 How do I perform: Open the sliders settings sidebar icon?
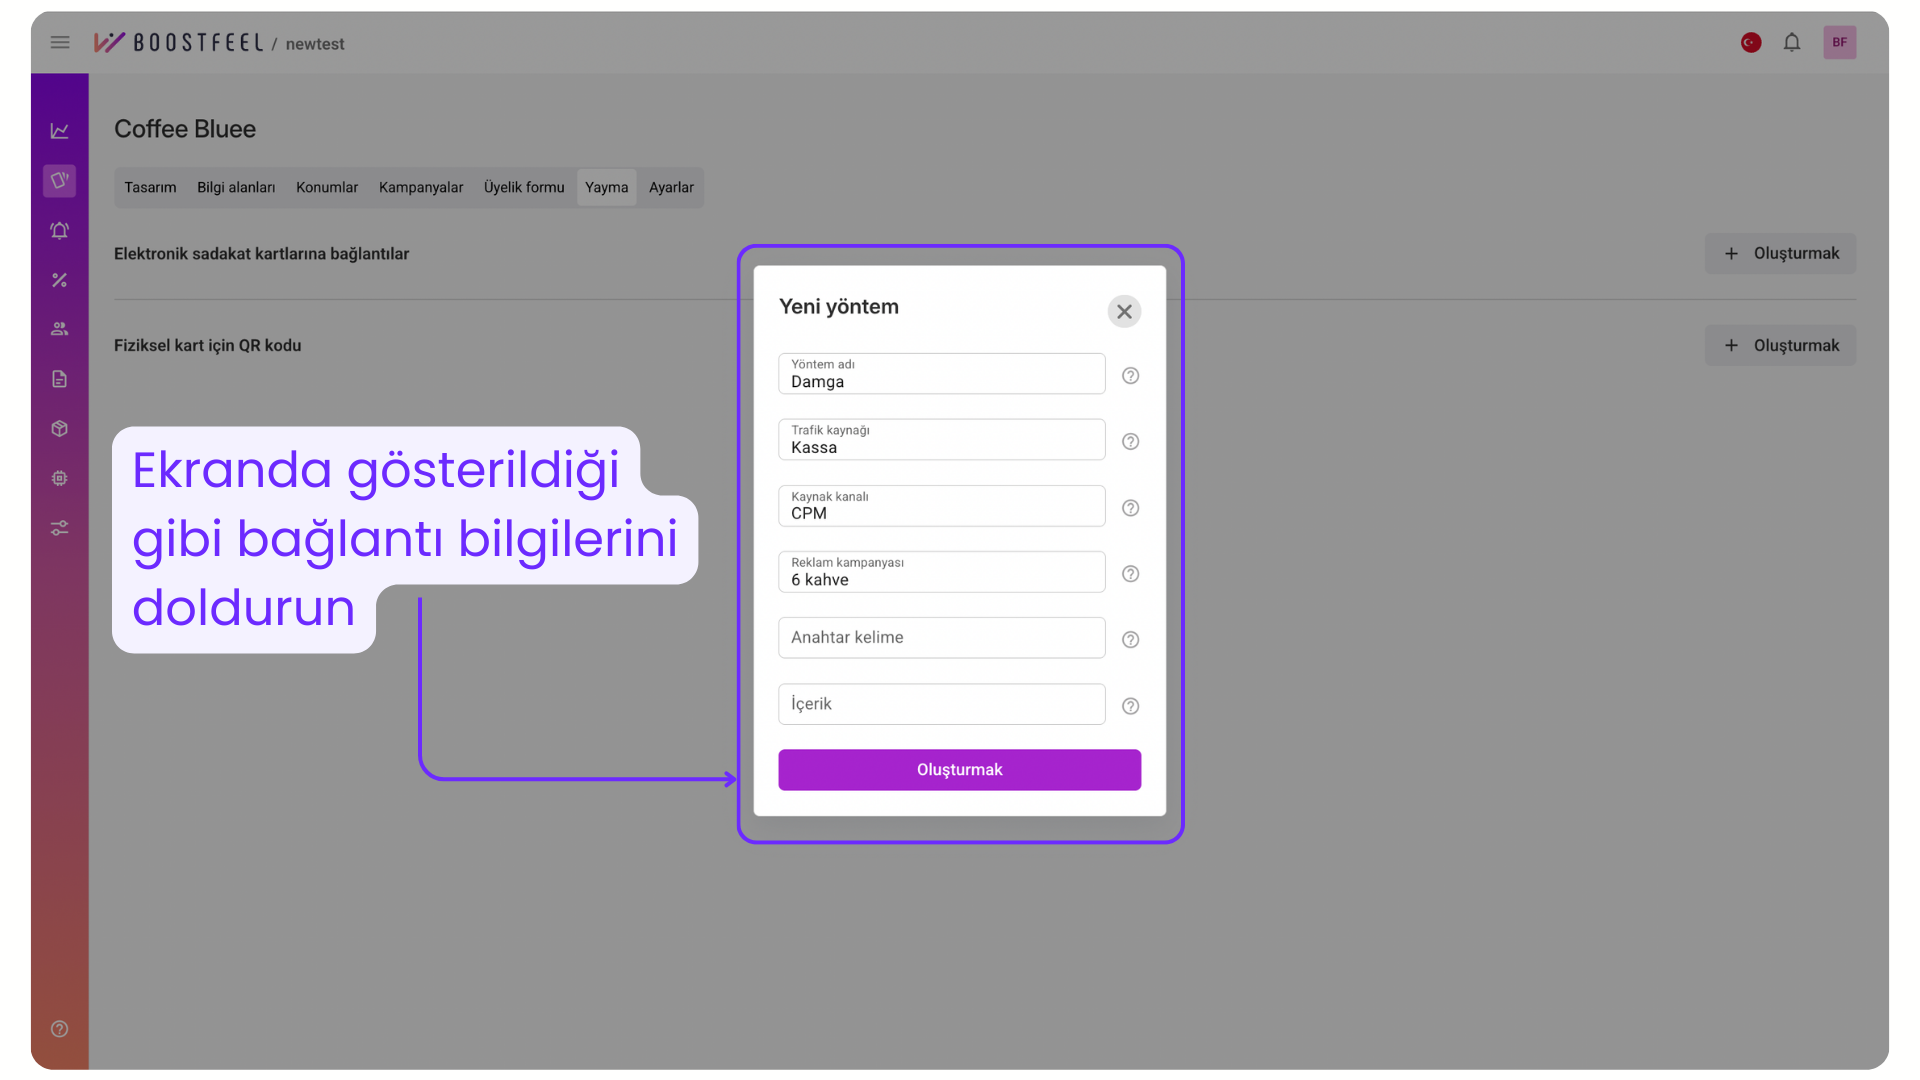coord(60,528)
